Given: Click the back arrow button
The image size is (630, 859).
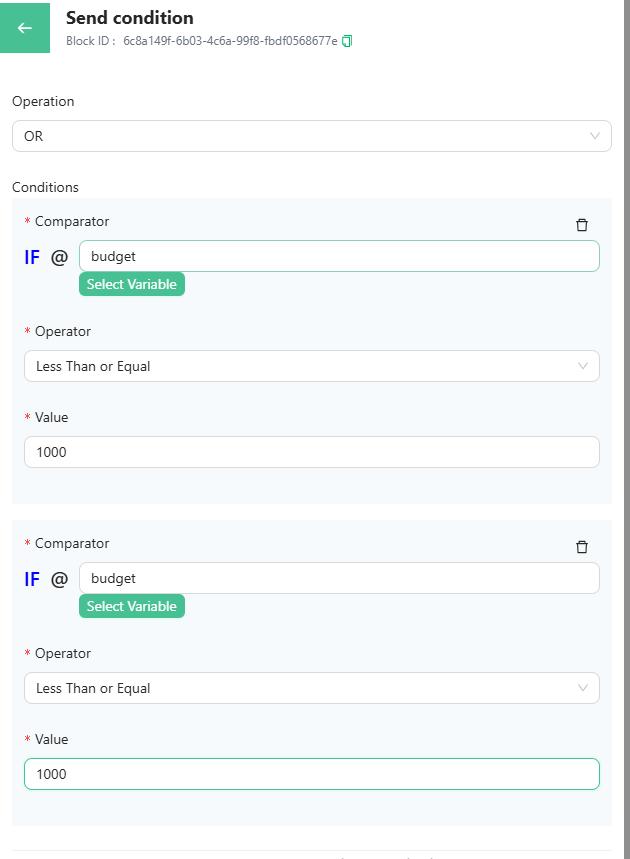Looking at the screenshot, I should pos(25,27).
